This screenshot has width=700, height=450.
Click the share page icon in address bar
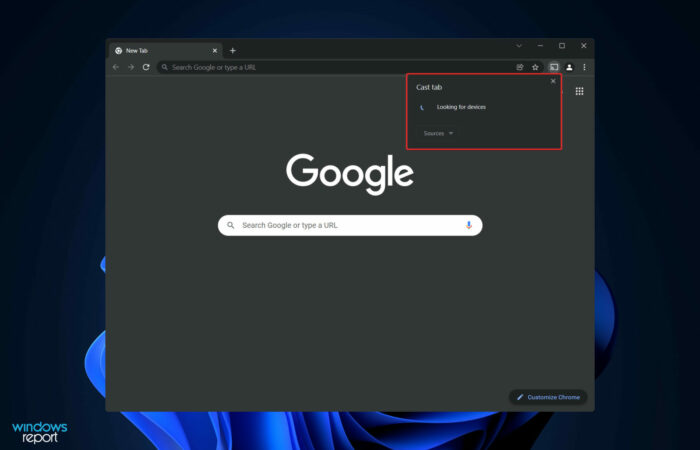pyautogui.click(x=520, y=67)
